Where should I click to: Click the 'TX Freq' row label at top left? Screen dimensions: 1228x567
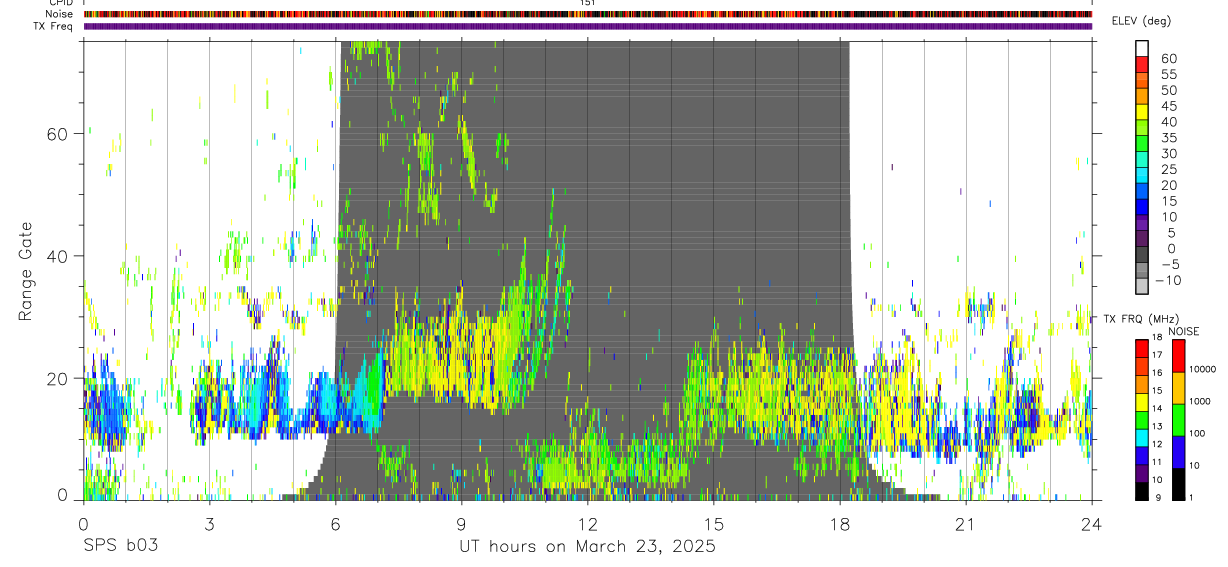pos(55,26)
